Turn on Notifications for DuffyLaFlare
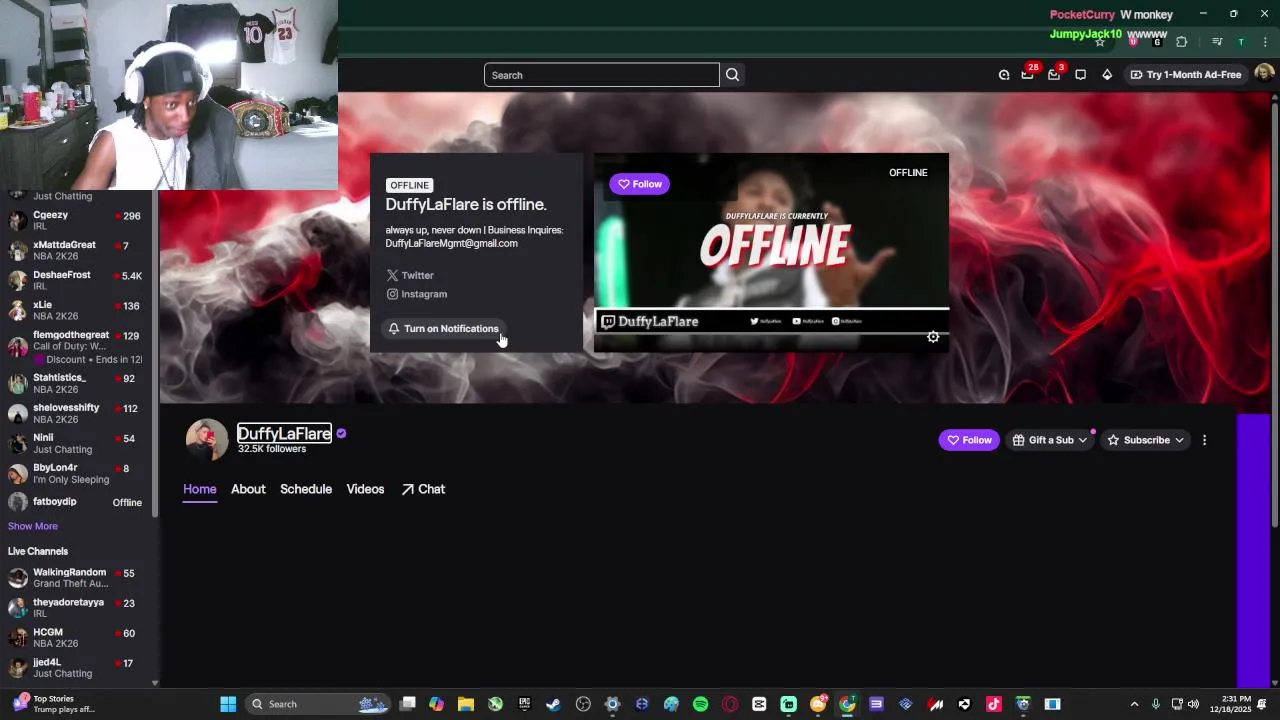This screenshot has width=1280, height=720. click(443, 329)
